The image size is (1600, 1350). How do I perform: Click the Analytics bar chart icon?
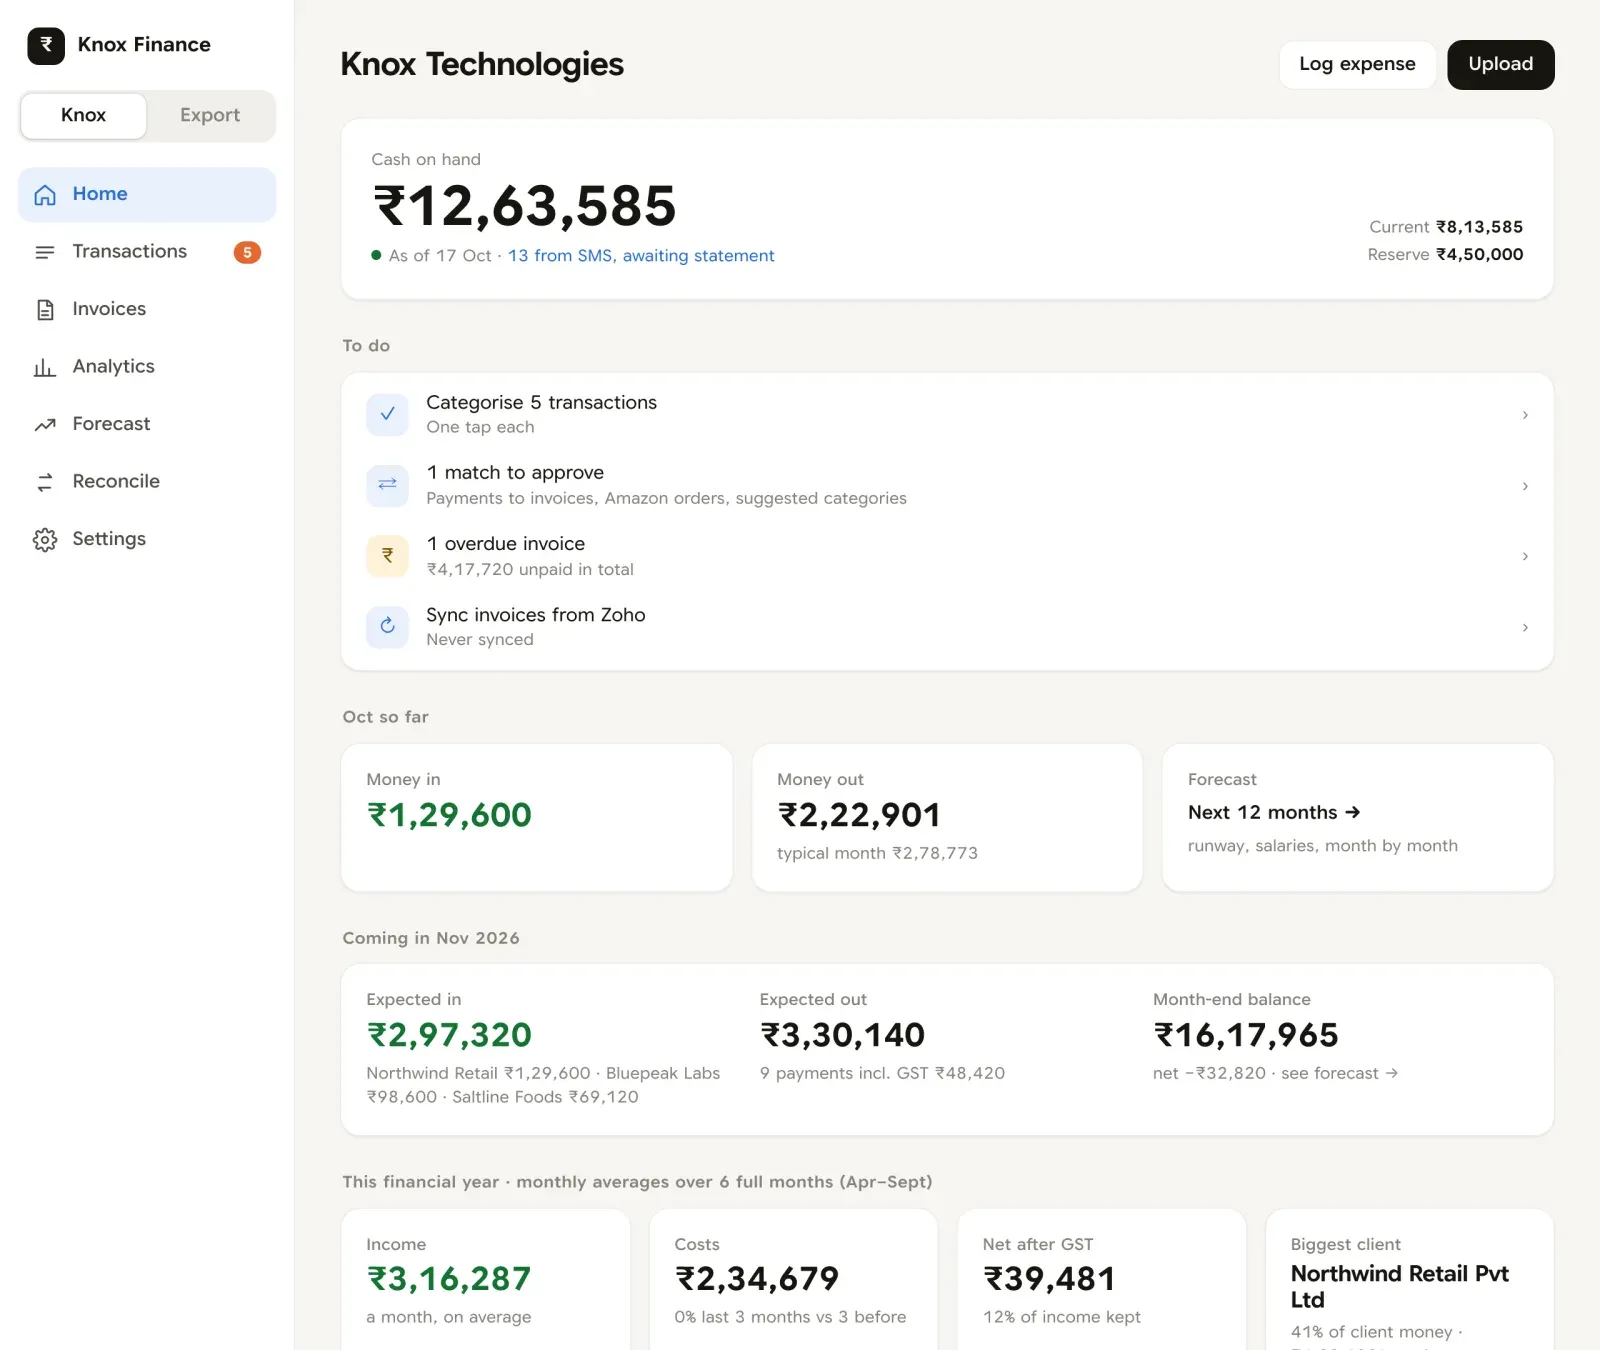tap(45, 367)
